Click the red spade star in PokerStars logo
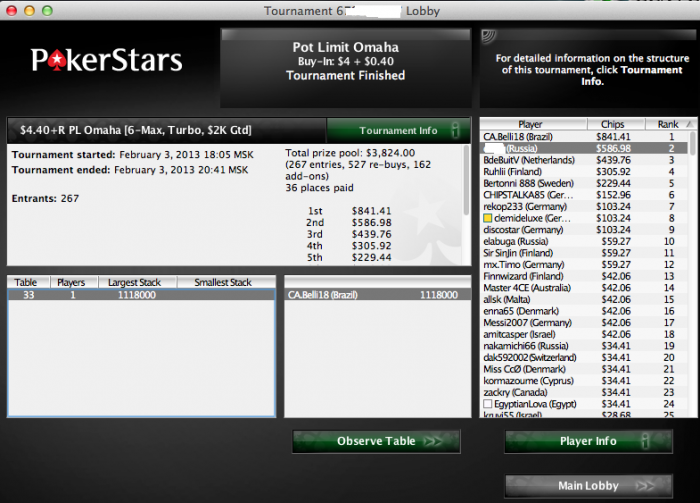The height and width of the screenshot is (503, 700). tap(57, 62)
